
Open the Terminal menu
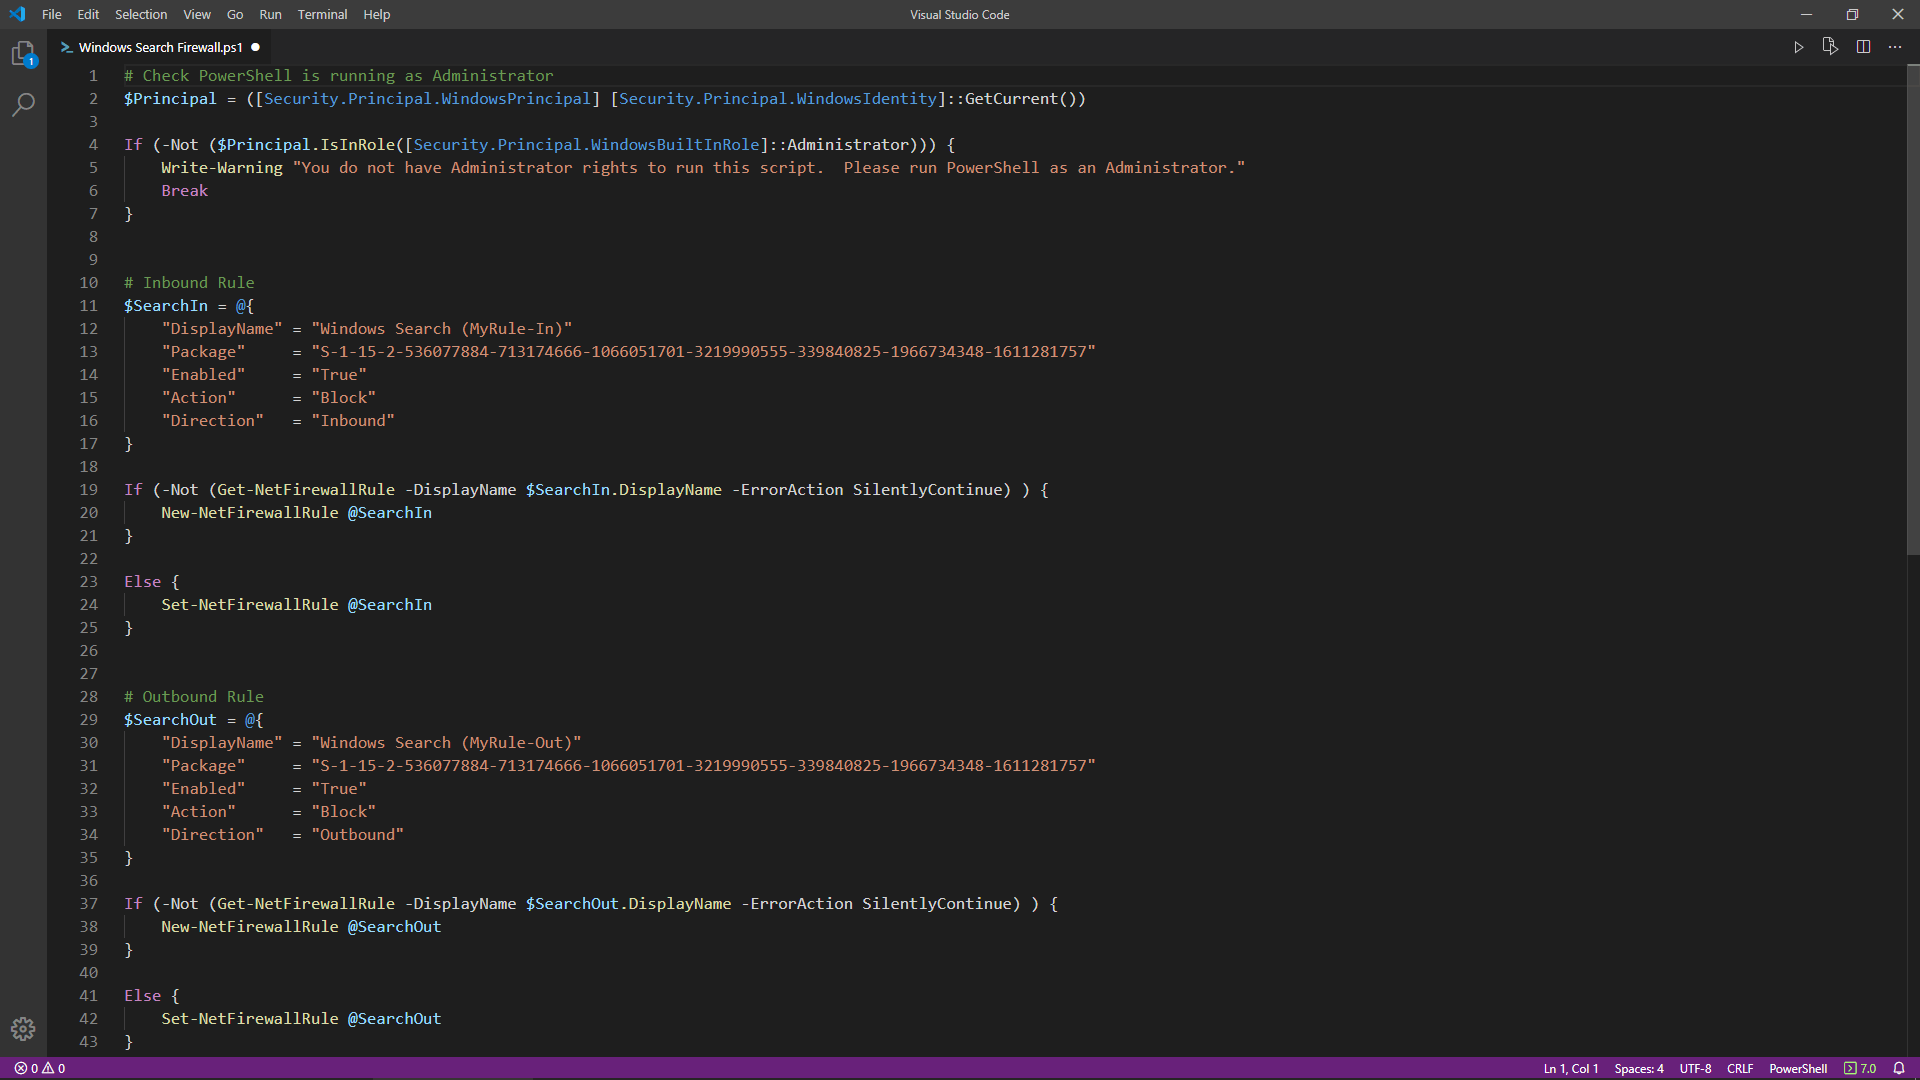pyautogui.click(x=322, y=14)
